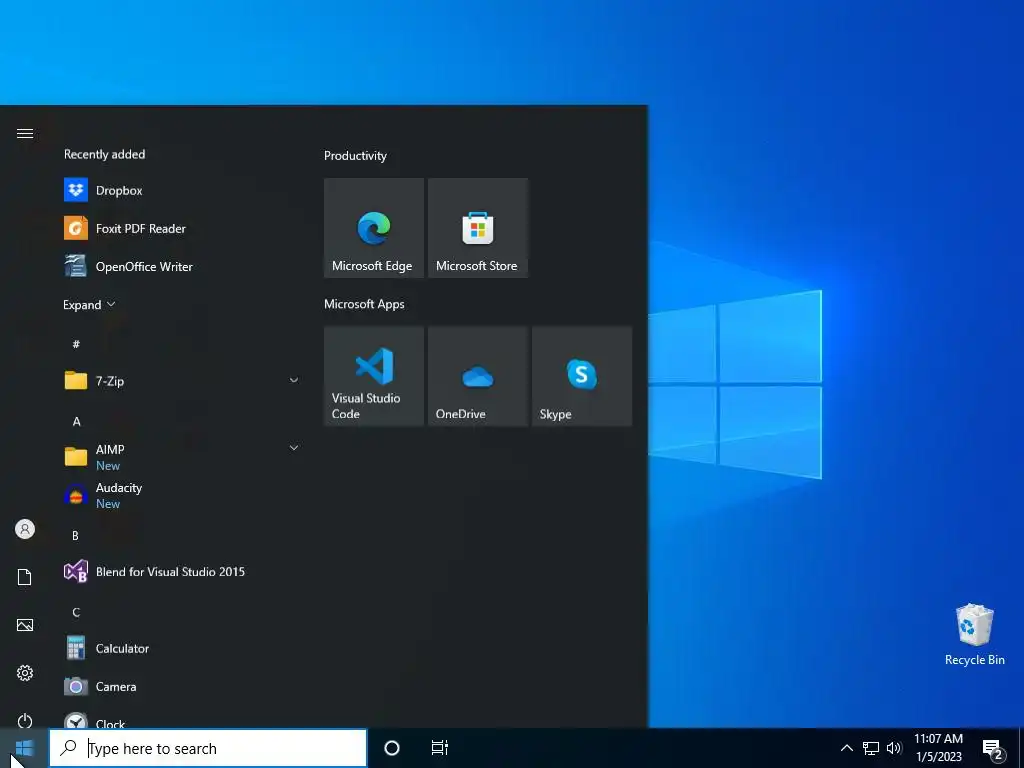Image resolution: width=1024 pixels, height=768 pixels.
Task: Open the Documents shortcut in Start sidebar
Action: pyautogui.click(x=25, y=577)
